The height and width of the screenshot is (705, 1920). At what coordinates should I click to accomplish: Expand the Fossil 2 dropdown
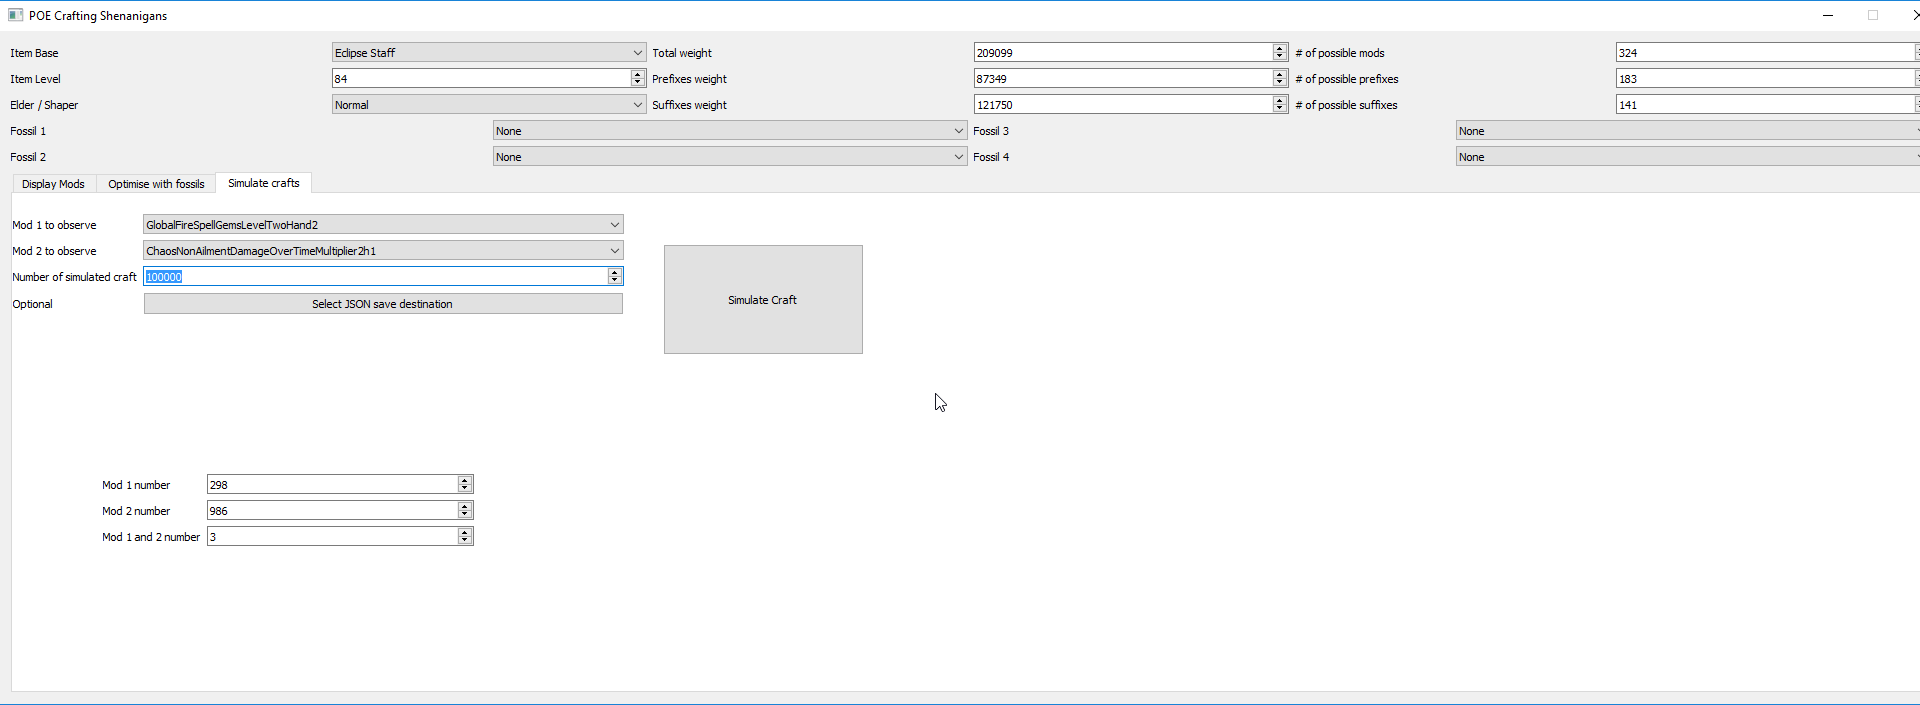point(730,157)
